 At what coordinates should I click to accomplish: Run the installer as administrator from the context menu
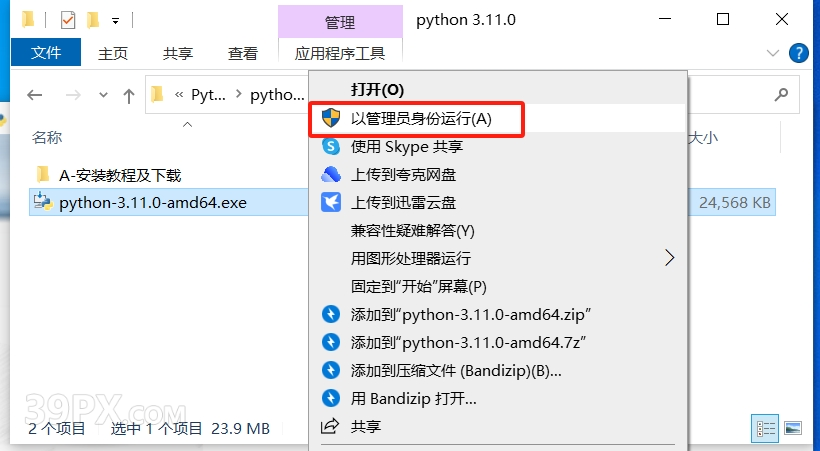point(497,119)
